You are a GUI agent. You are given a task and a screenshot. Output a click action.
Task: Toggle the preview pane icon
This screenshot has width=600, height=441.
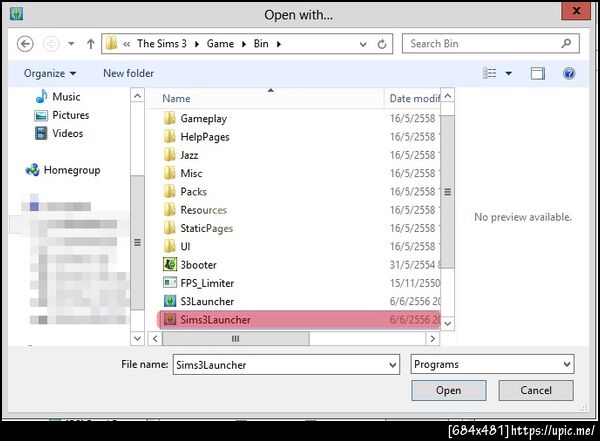pyautogui.click(x=538, y=74)
